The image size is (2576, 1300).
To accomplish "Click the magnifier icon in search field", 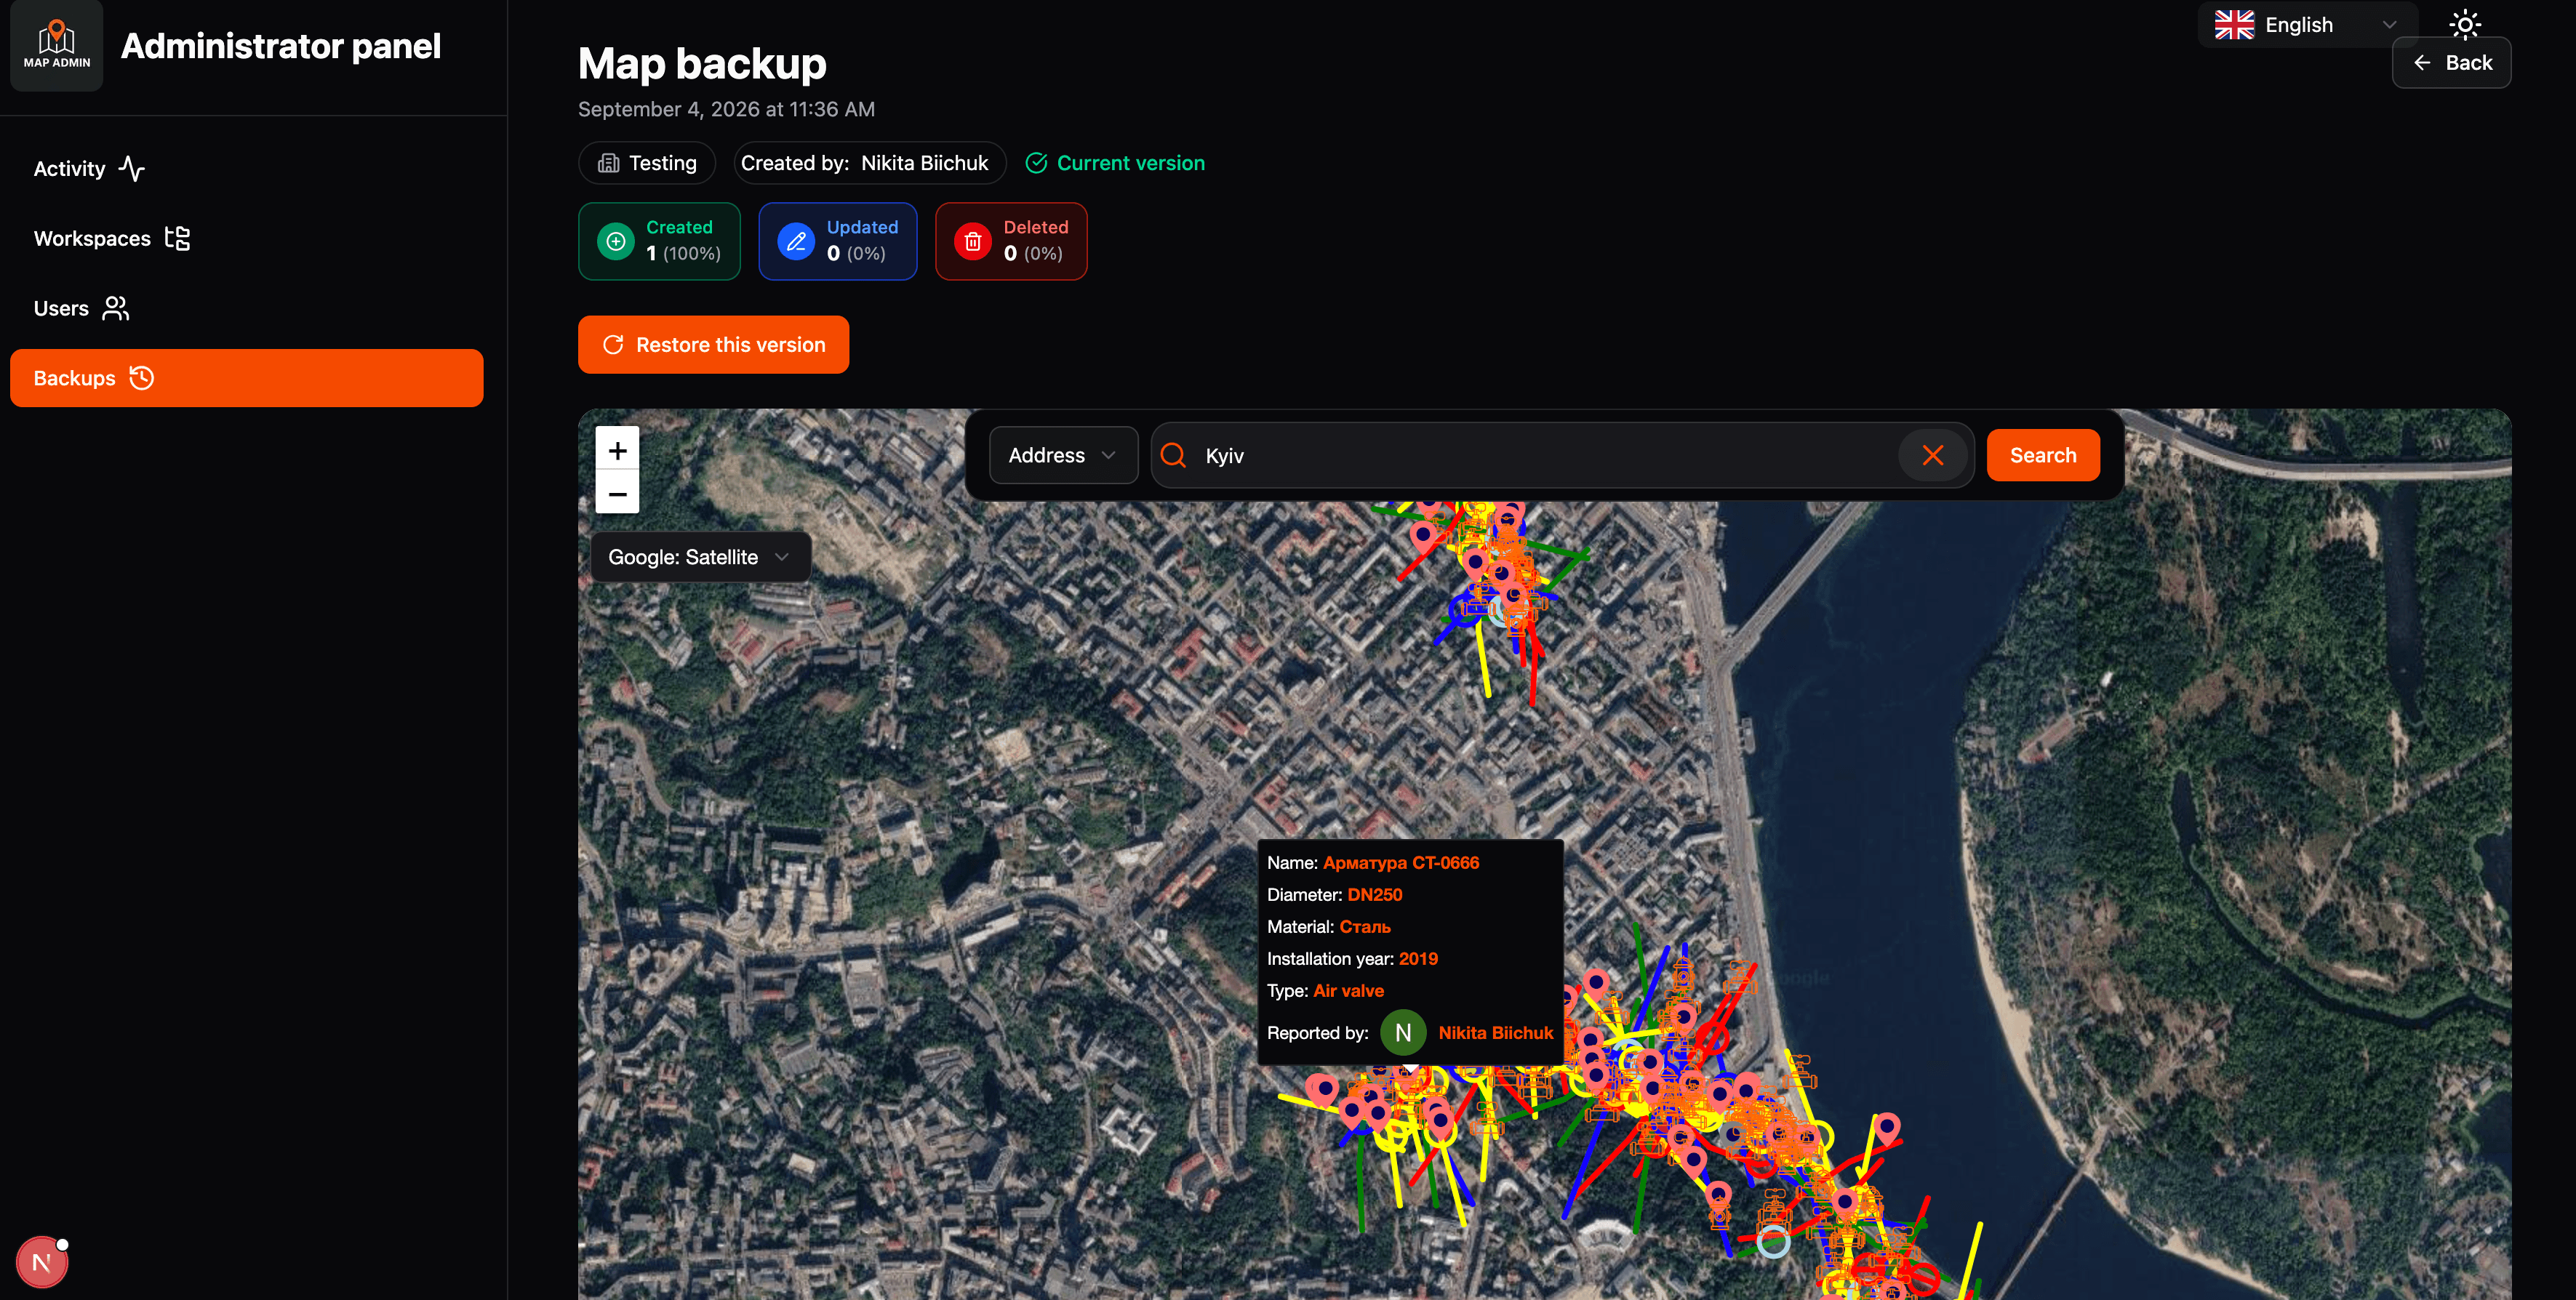I will point(1173,455).
